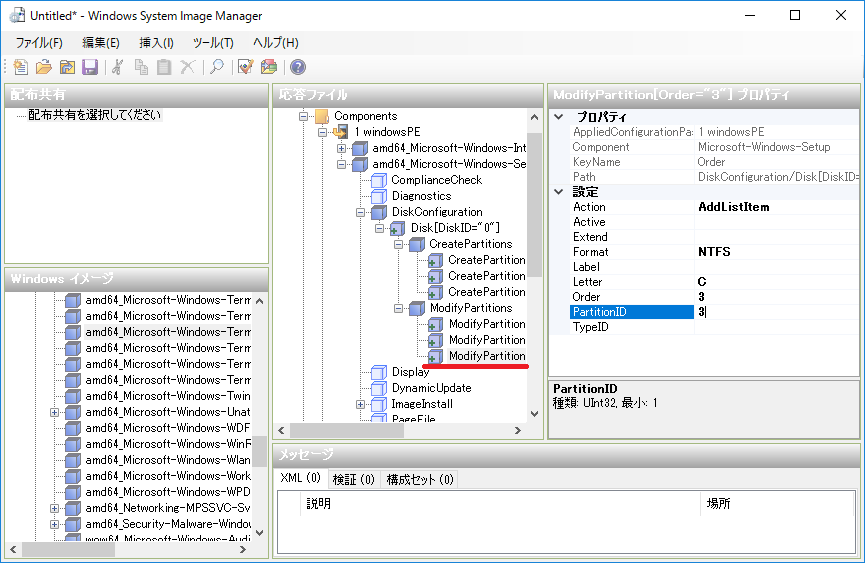Switch to the 検証 (0) tab
This screenshot has height=563, width=865.
click(x=354, y=480)
